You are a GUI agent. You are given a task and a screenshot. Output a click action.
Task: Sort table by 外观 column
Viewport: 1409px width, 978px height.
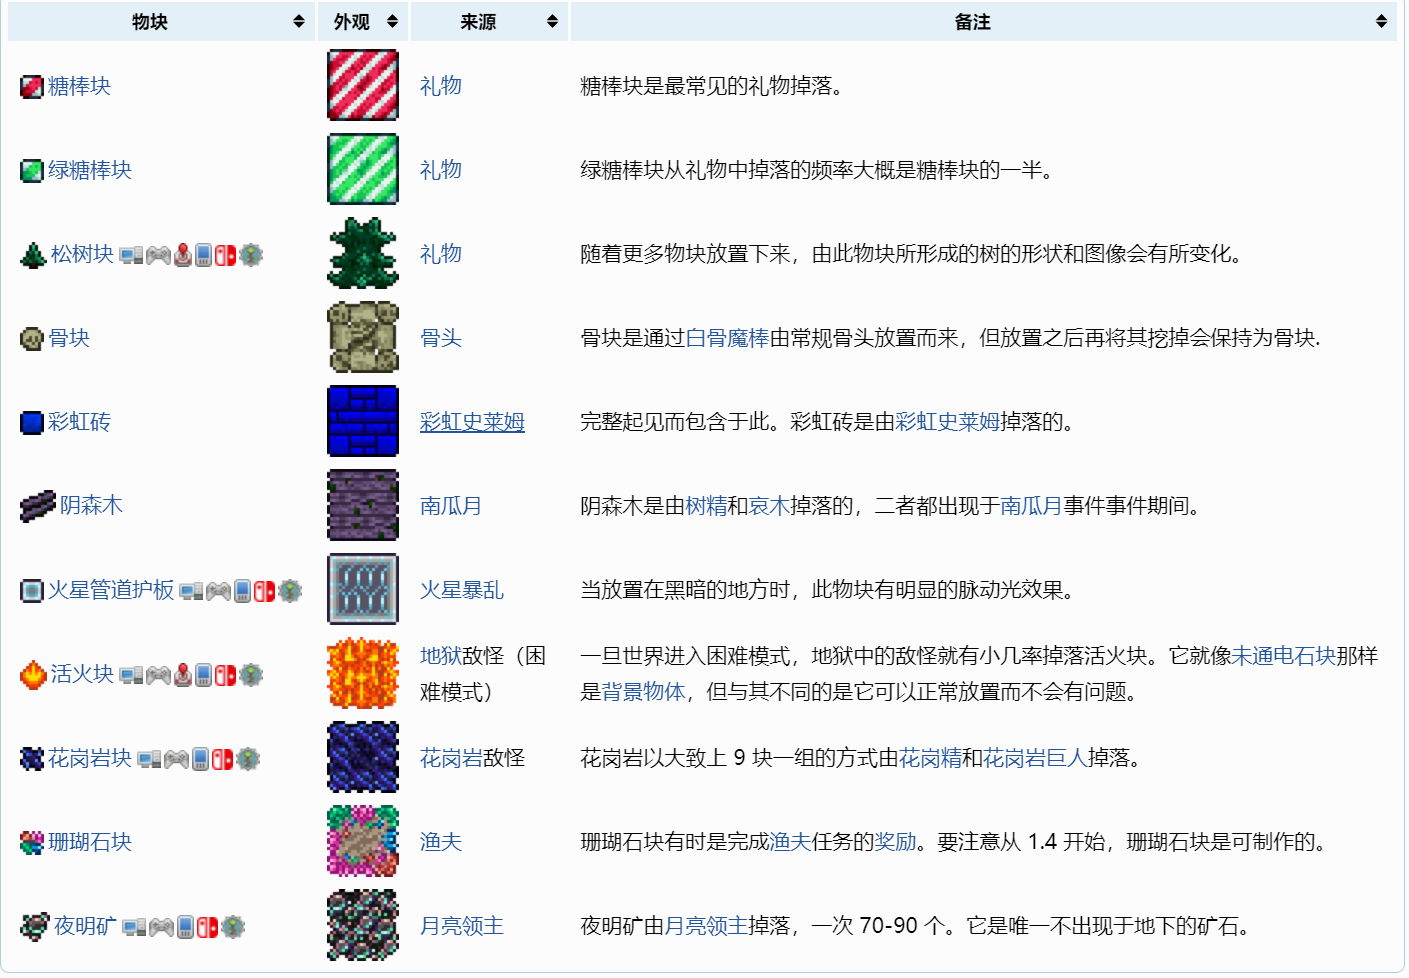(392, 21)
